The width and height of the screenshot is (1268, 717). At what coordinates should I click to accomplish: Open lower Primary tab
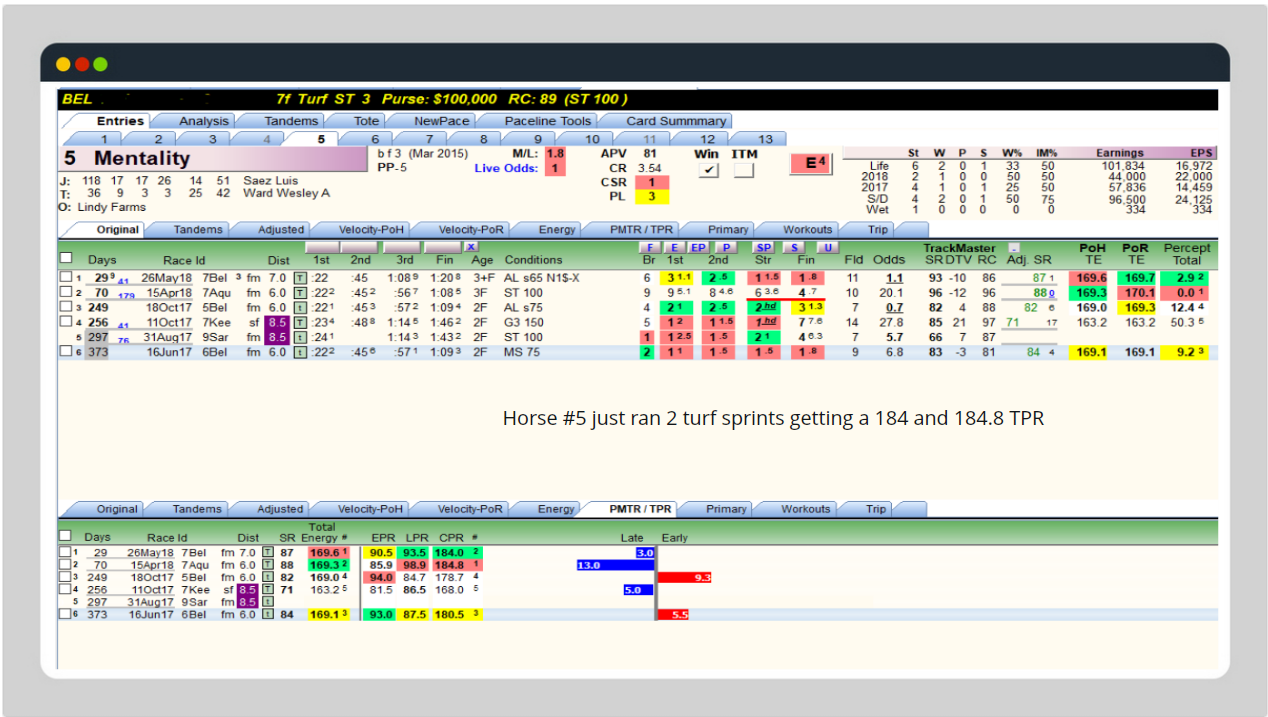pyautogui.click(x=726, y=509)
